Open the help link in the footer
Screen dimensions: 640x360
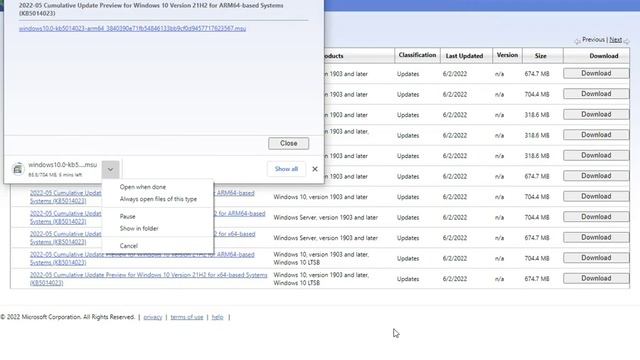pyautogui.click(x=217, y=317)
